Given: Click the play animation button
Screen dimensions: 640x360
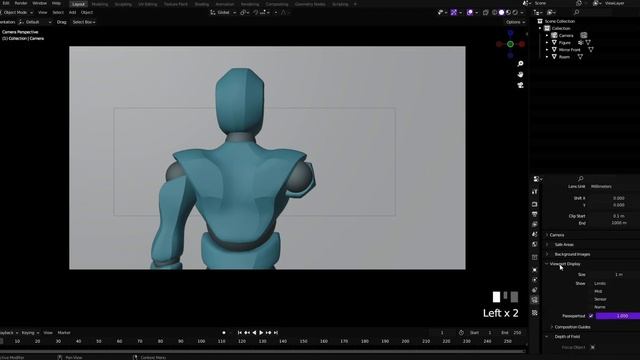Looking at the screenshot, I should 261,333.
